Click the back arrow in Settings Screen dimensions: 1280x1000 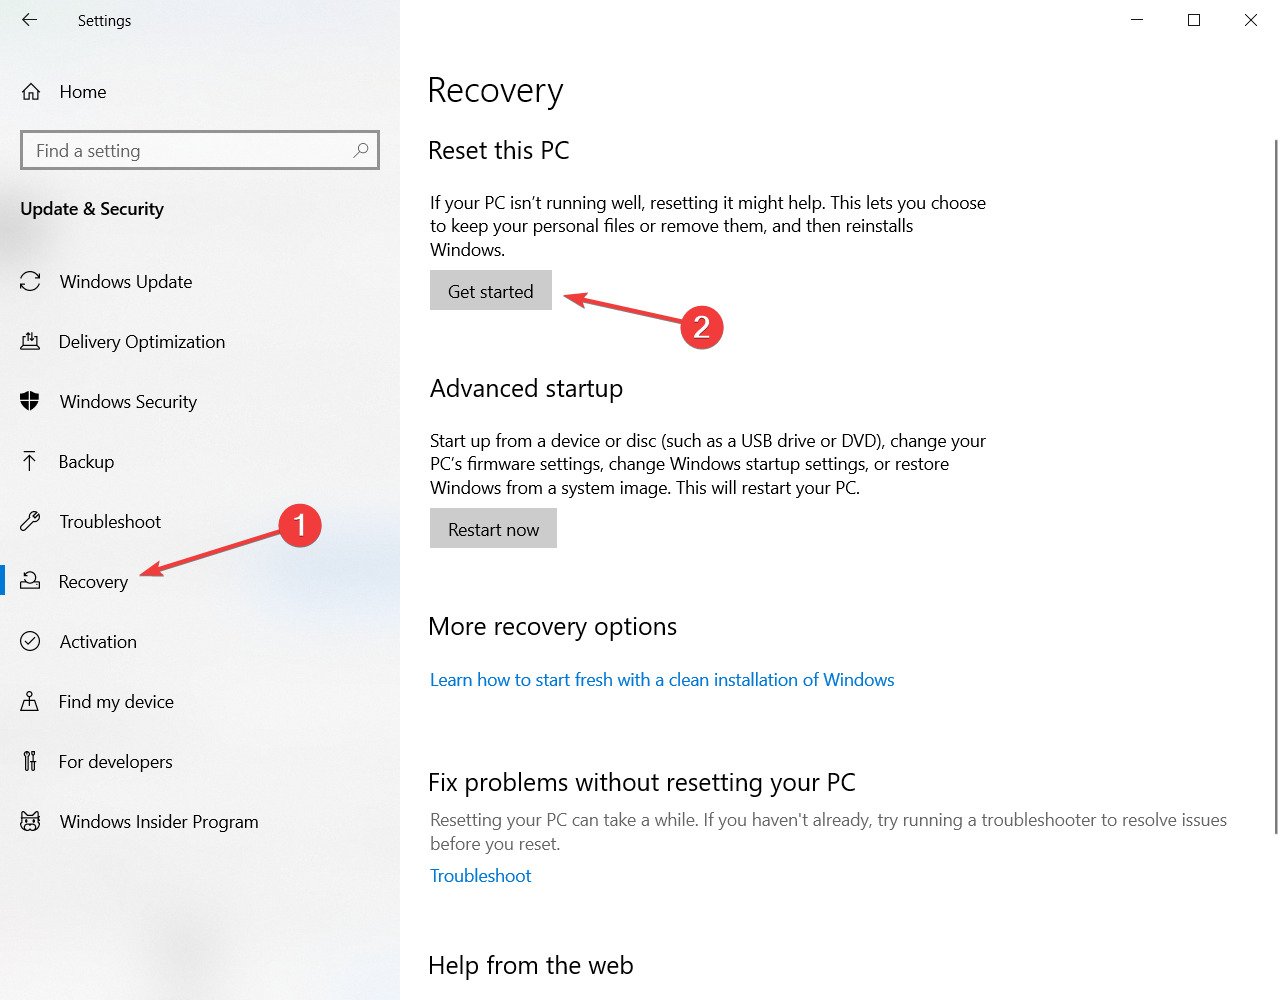coord(29,20)
